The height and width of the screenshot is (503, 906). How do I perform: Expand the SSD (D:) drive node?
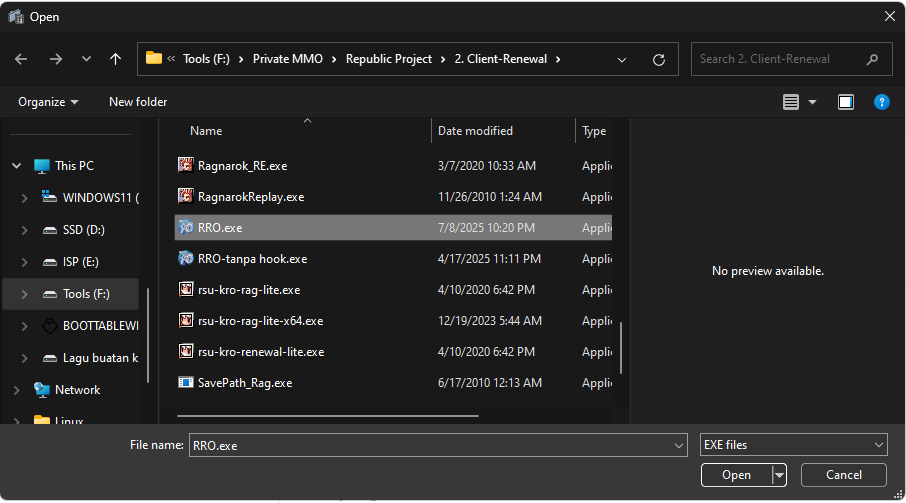point(24,230)
